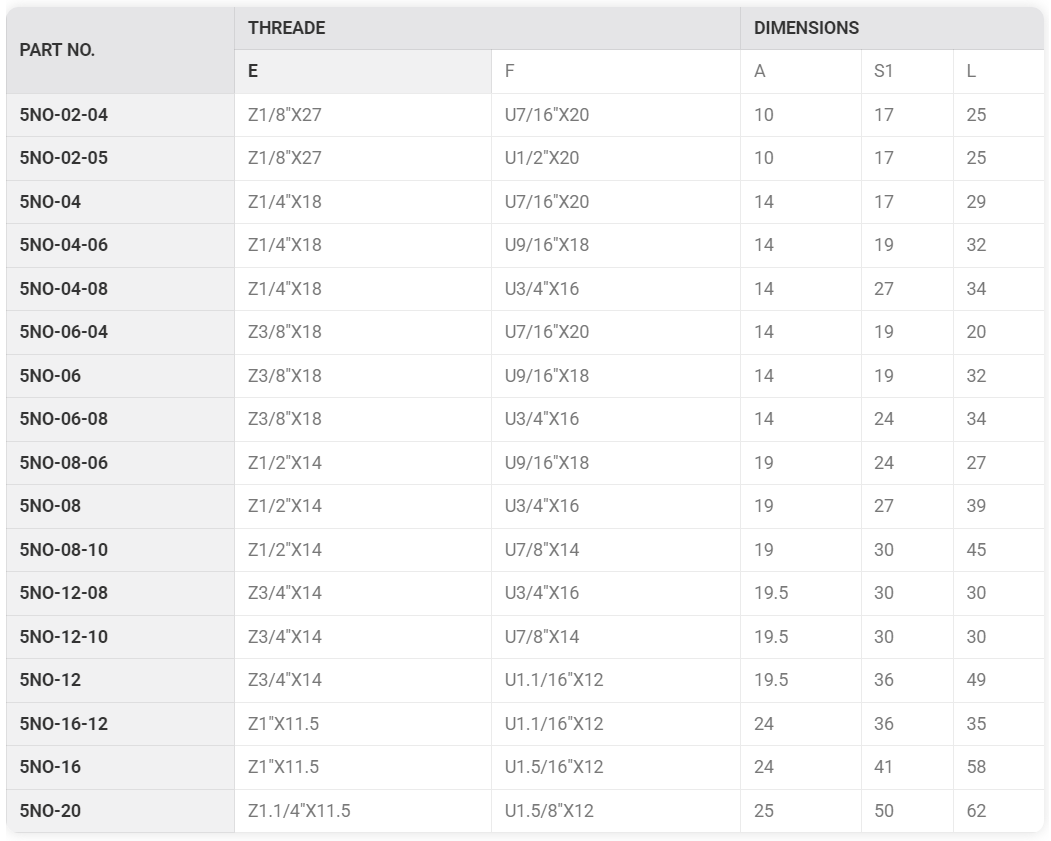Select part number 5NO-02-04

pos(64,115)
